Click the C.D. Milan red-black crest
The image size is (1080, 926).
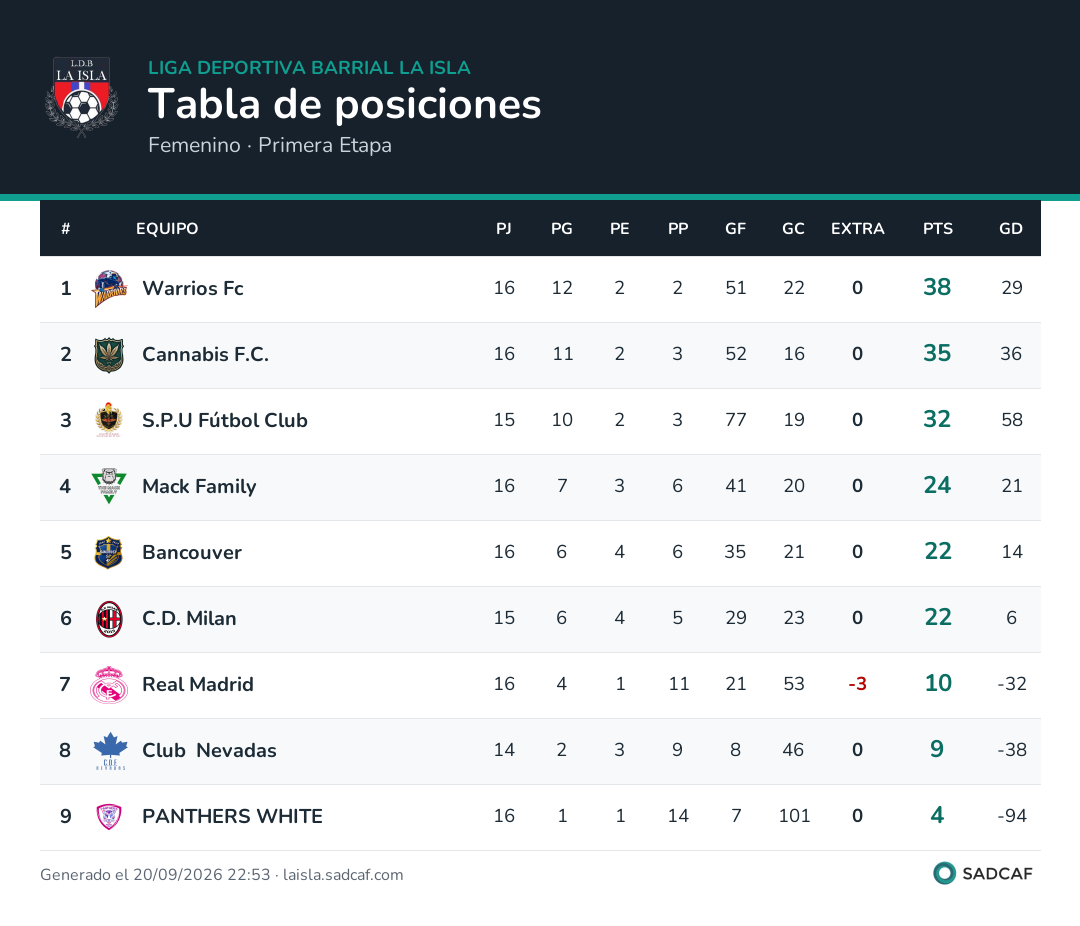coord(109,619)
